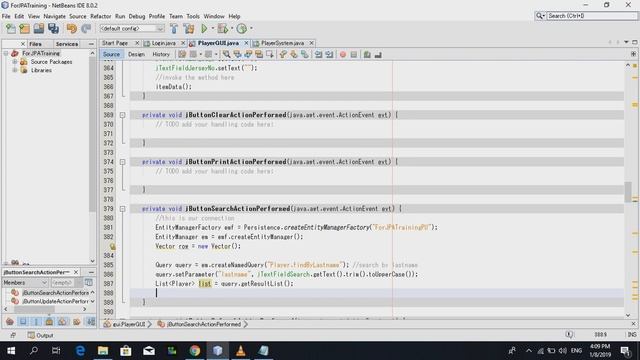This screenshot has height=360, width=640.
Task: Click the Profile Project icon
Action: point(242,29)
